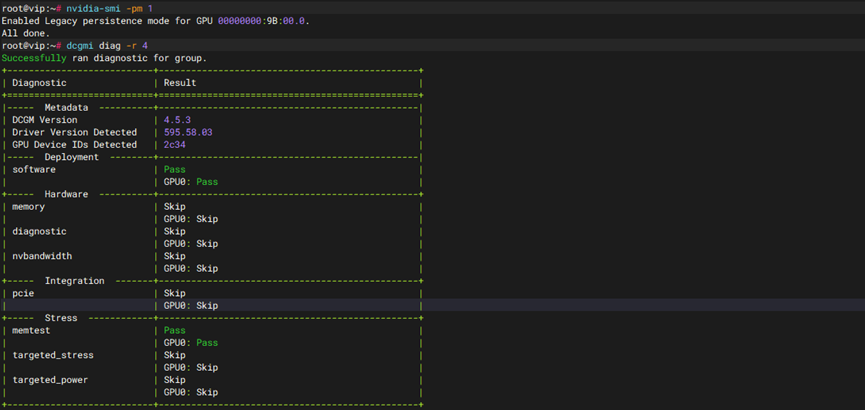Click 'GPU0: Skip' under targeted_stress

point(191,368)
